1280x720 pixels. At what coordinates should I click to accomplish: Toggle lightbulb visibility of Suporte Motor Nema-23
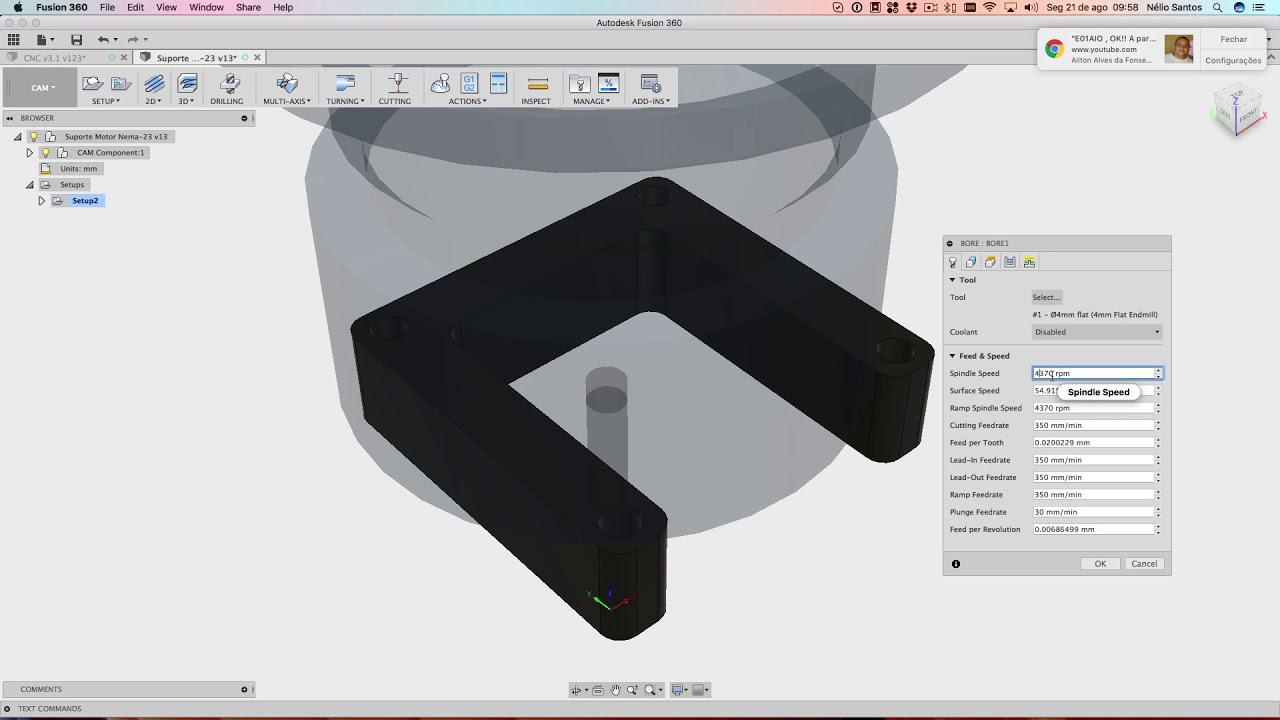33,137
